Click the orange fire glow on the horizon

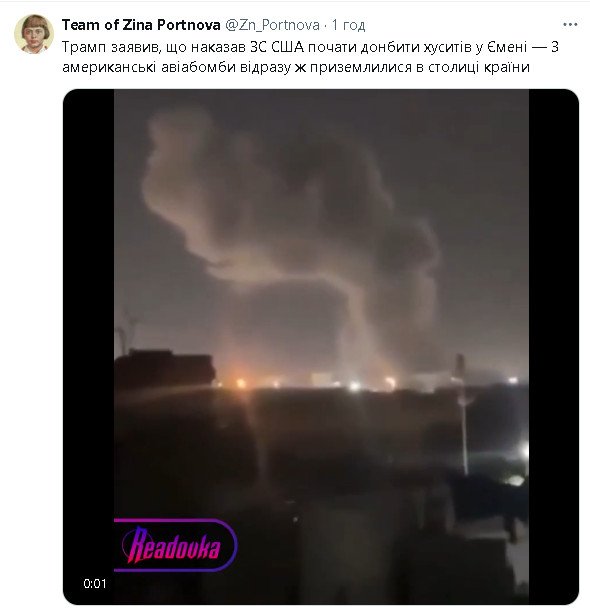click(240, 382)
